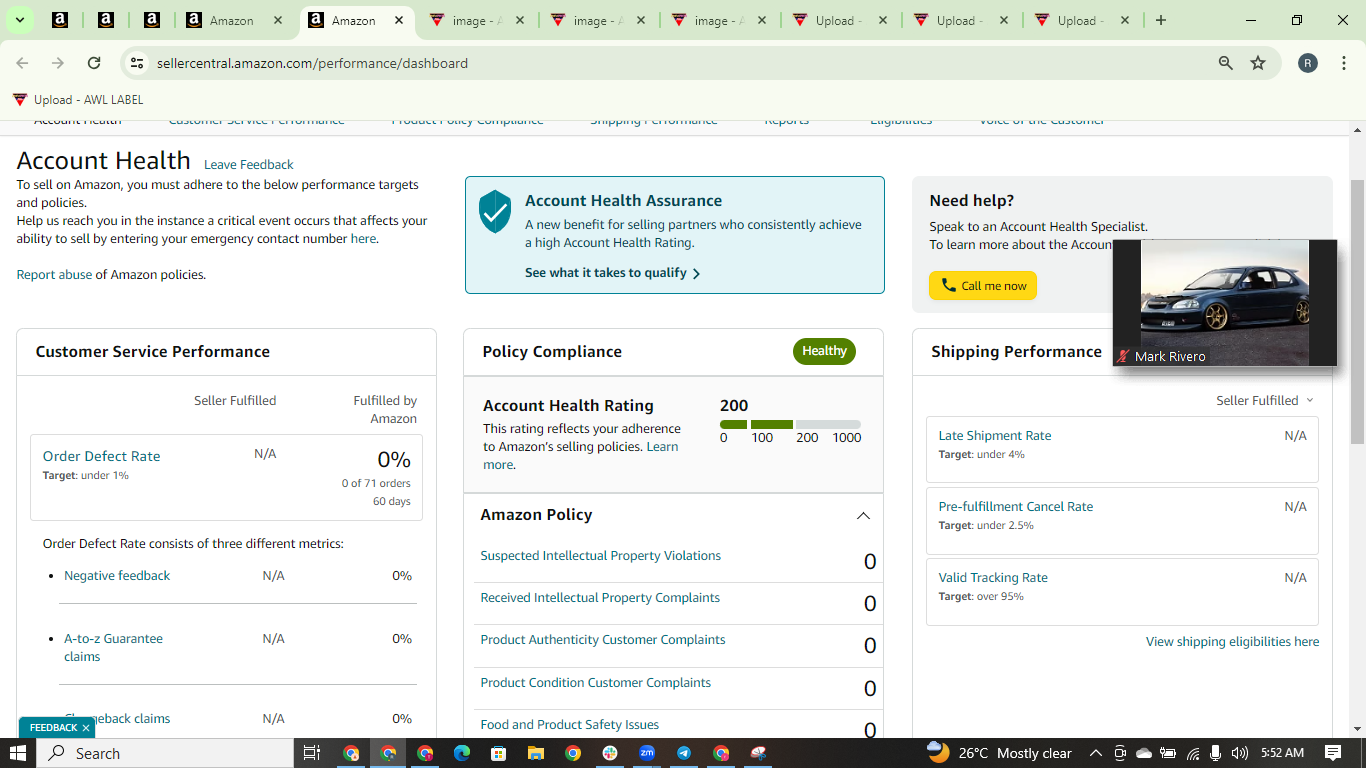Open See what it takes to qualify
Screen dimensions: 1366x768
612,273
